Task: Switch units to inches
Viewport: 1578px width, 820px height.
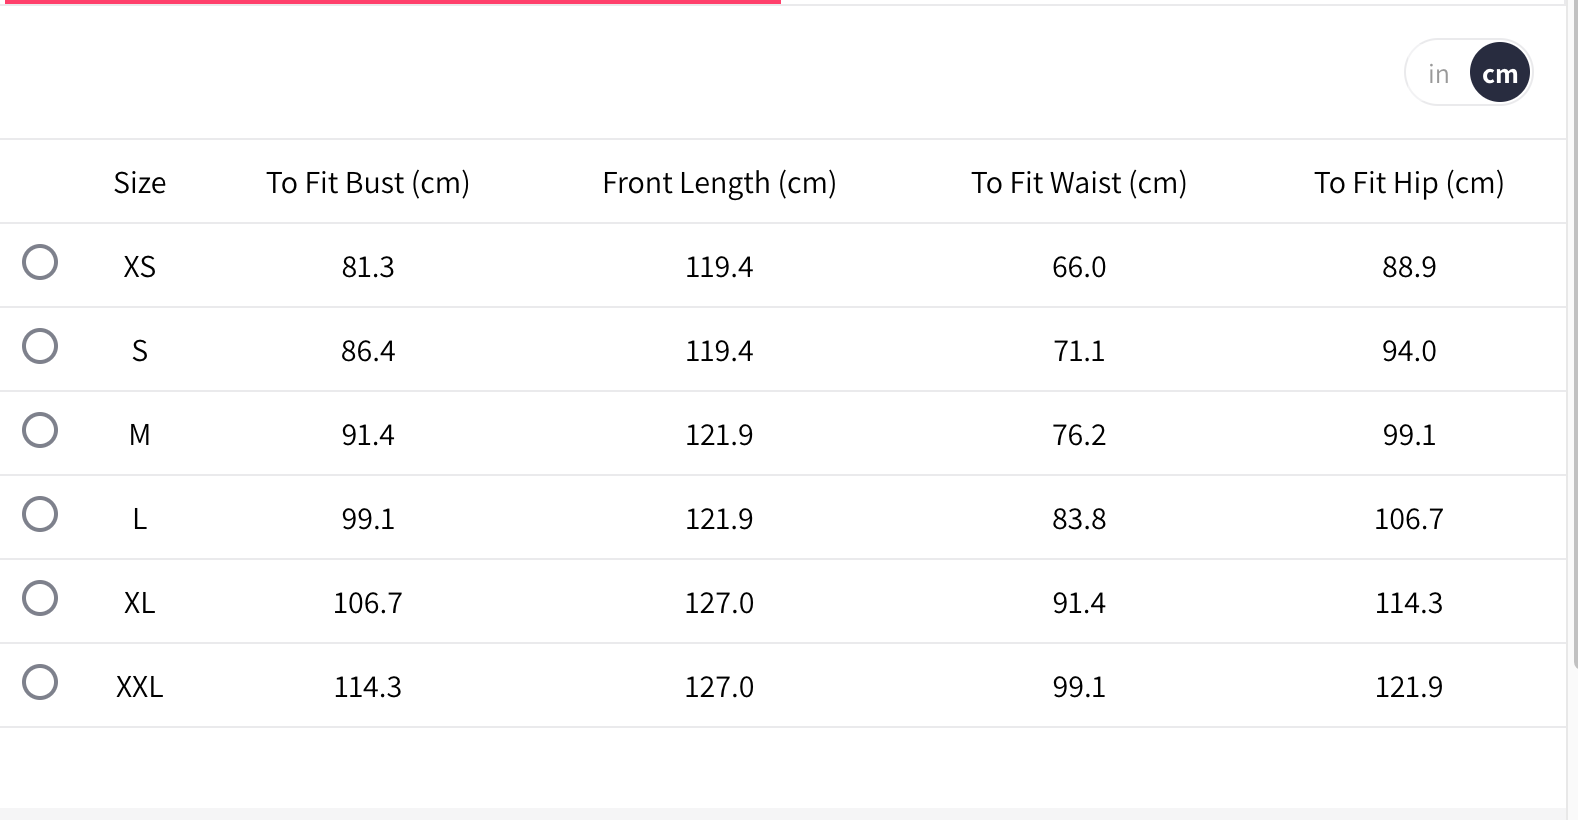Action: click(x=1438, y=74)
